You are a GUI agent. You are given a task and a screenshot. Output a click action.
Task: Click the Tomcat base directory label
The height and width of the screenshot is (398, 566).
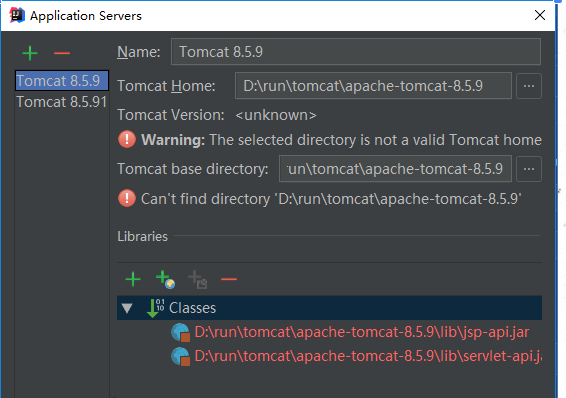pos(193,169)
